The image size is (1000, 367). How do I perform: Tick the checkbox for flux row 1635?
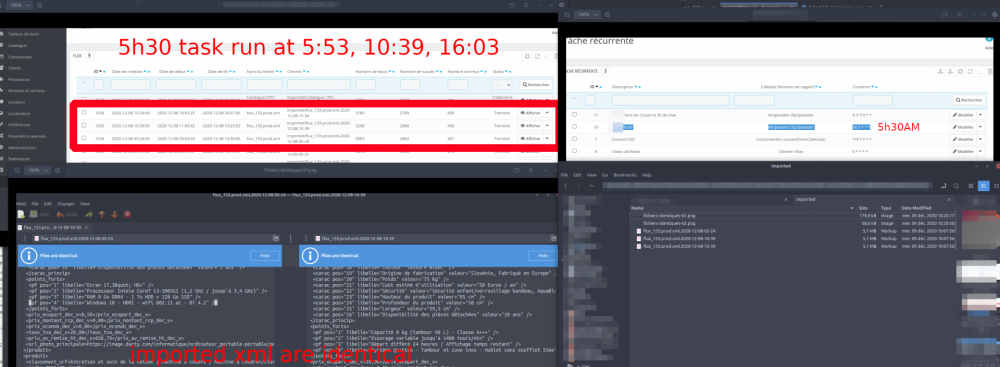pos(84,125)
